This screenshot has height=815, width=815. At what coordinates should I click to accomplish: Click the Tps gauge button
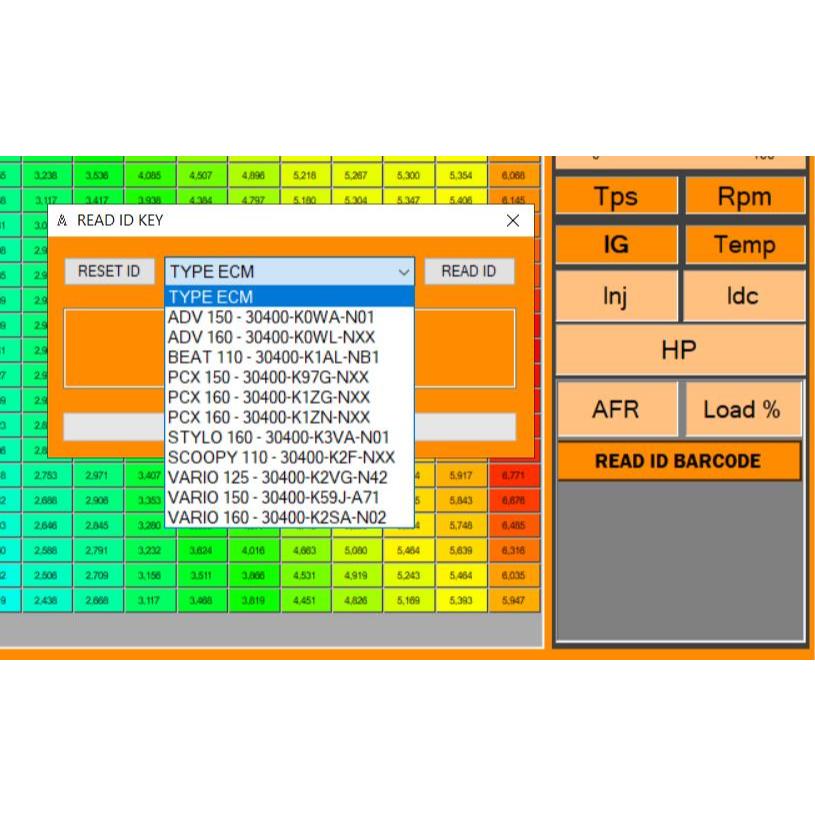click(x=616, y=196)
